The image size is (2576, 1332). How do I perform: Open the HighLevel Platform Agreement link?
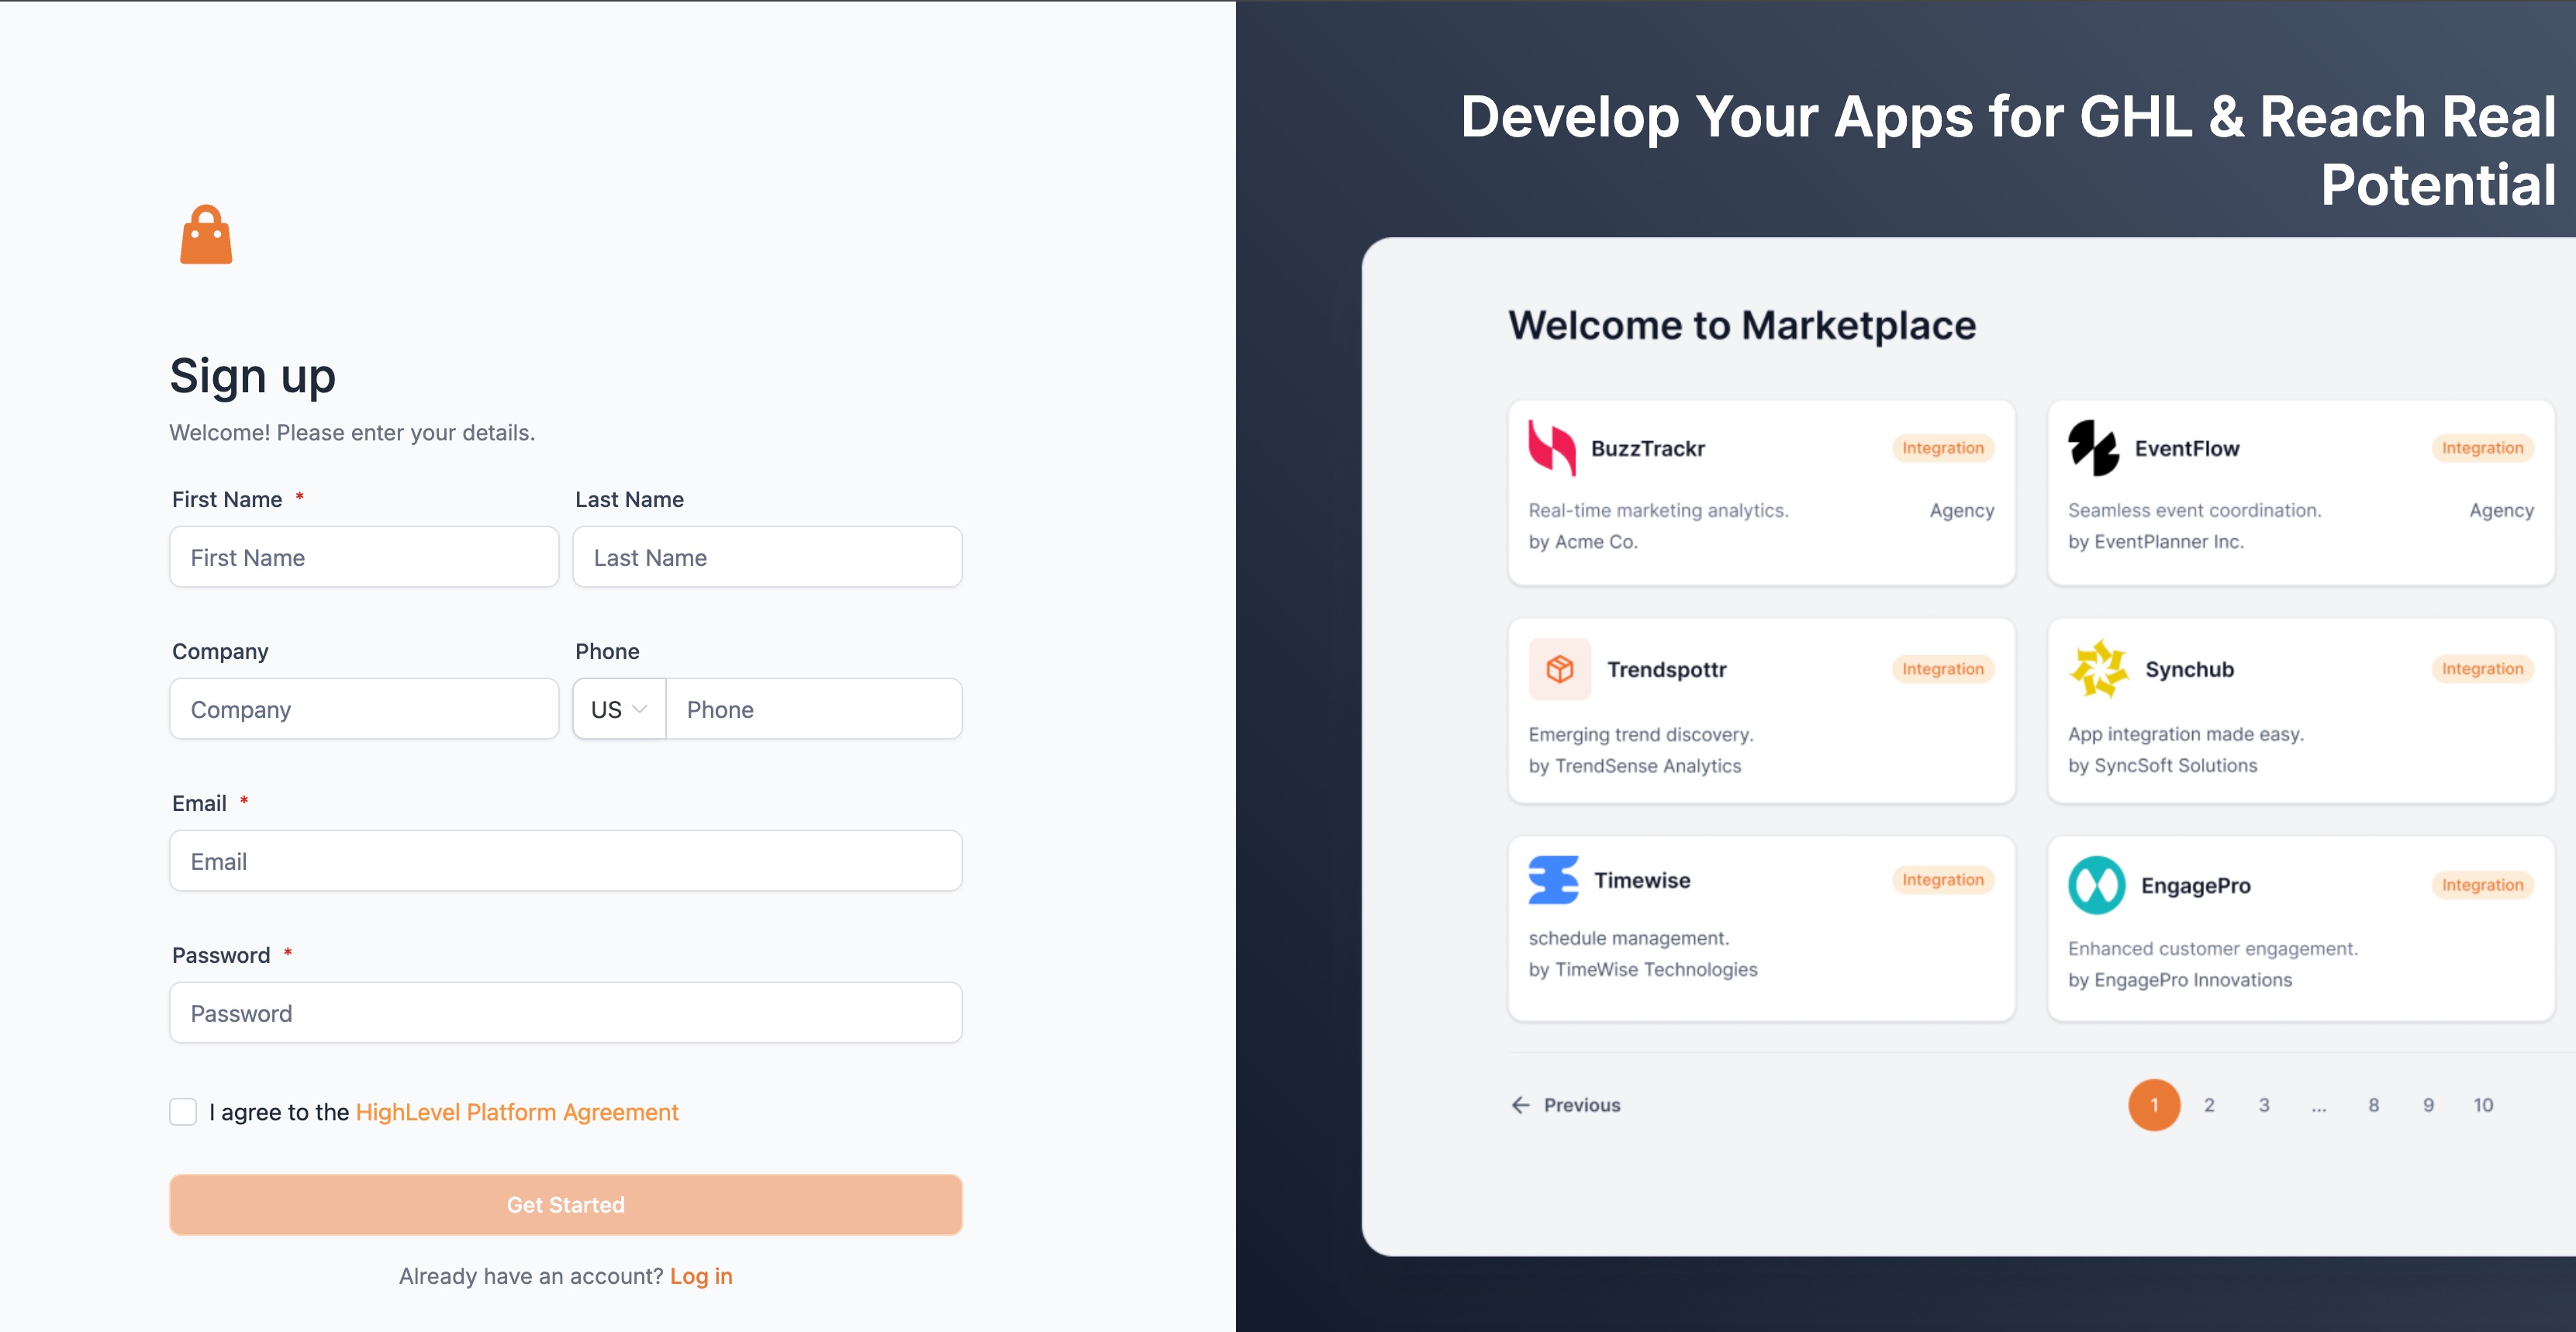point(517,1112)
